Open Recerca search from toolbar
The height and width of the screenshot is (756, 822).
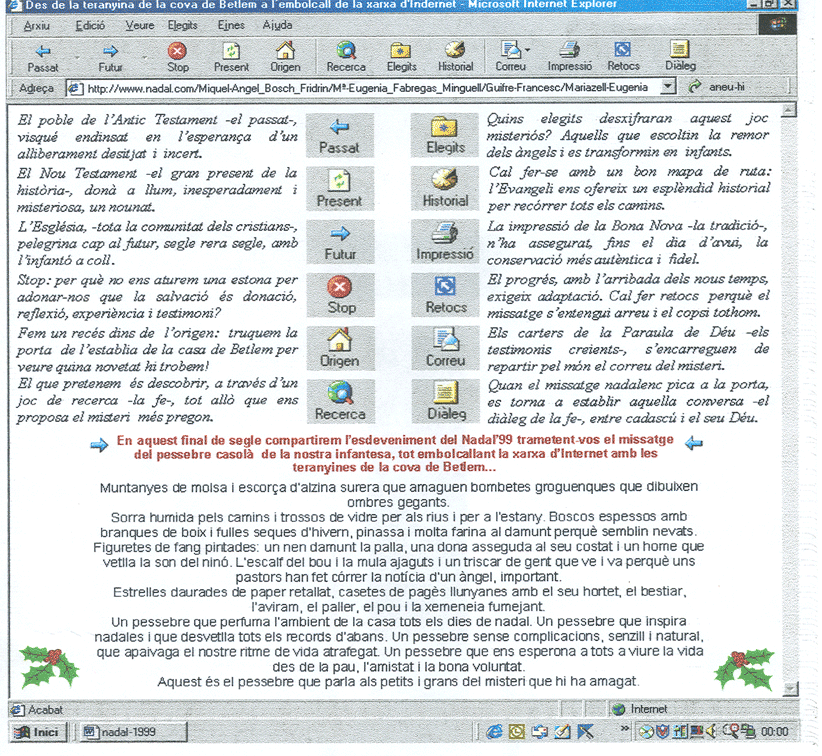tap(346, 58)
